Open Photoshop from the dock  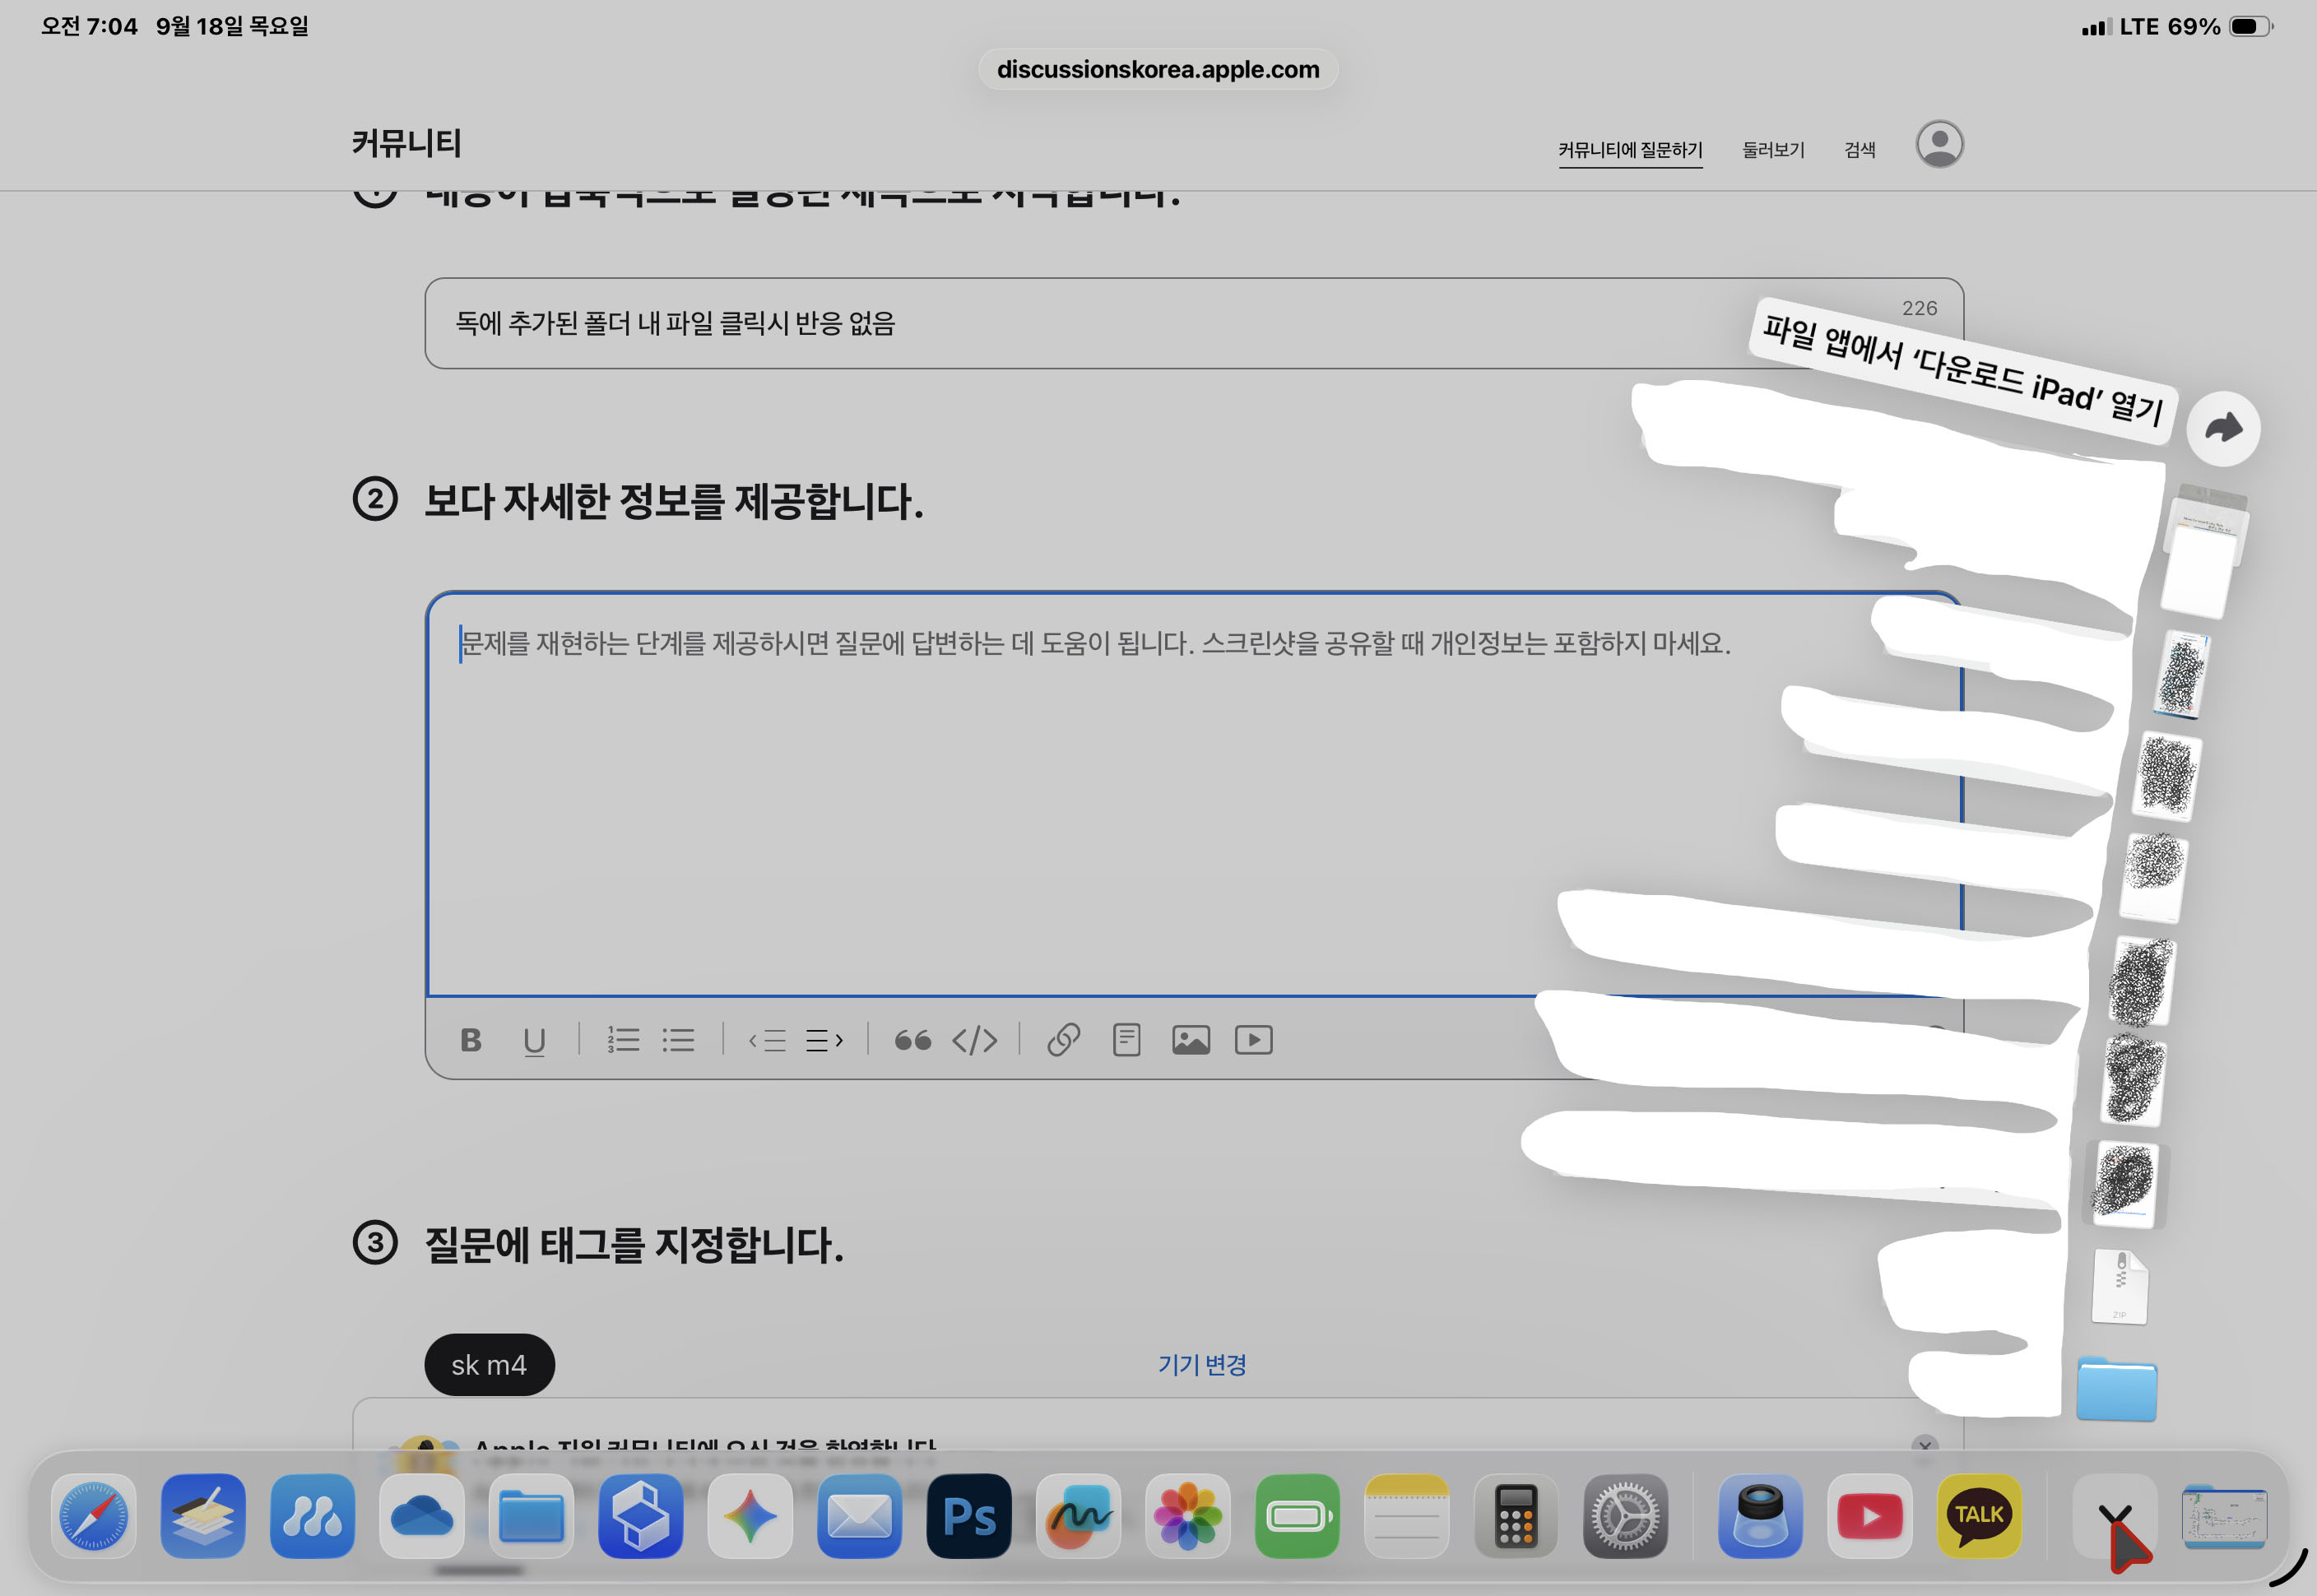(968, 1516)
